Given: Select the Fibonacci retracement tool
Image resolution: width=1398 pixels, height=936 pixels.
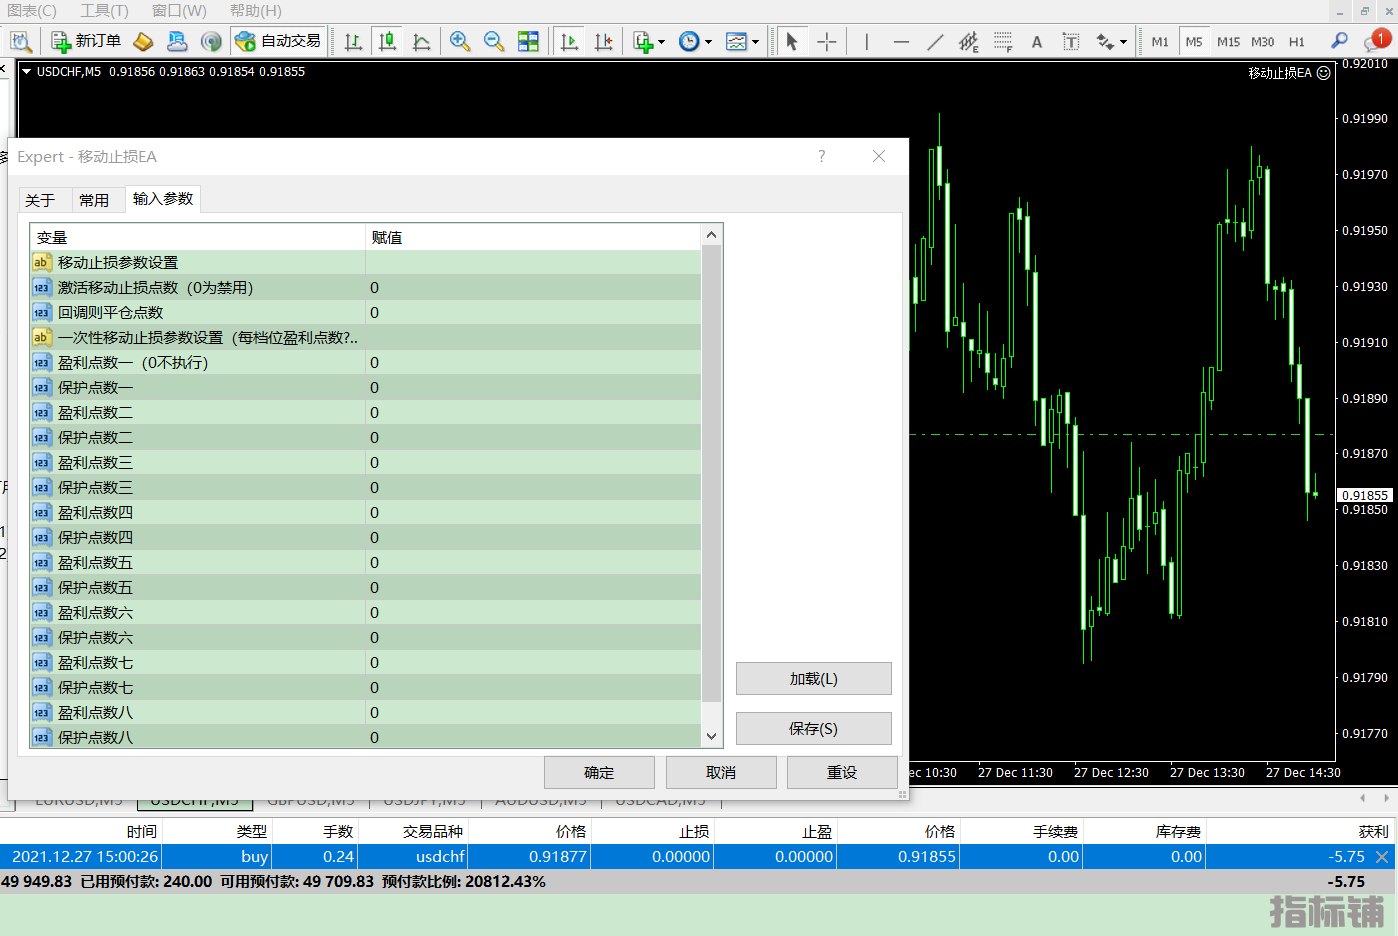Looking at the screenshot, I should 1003,41.
